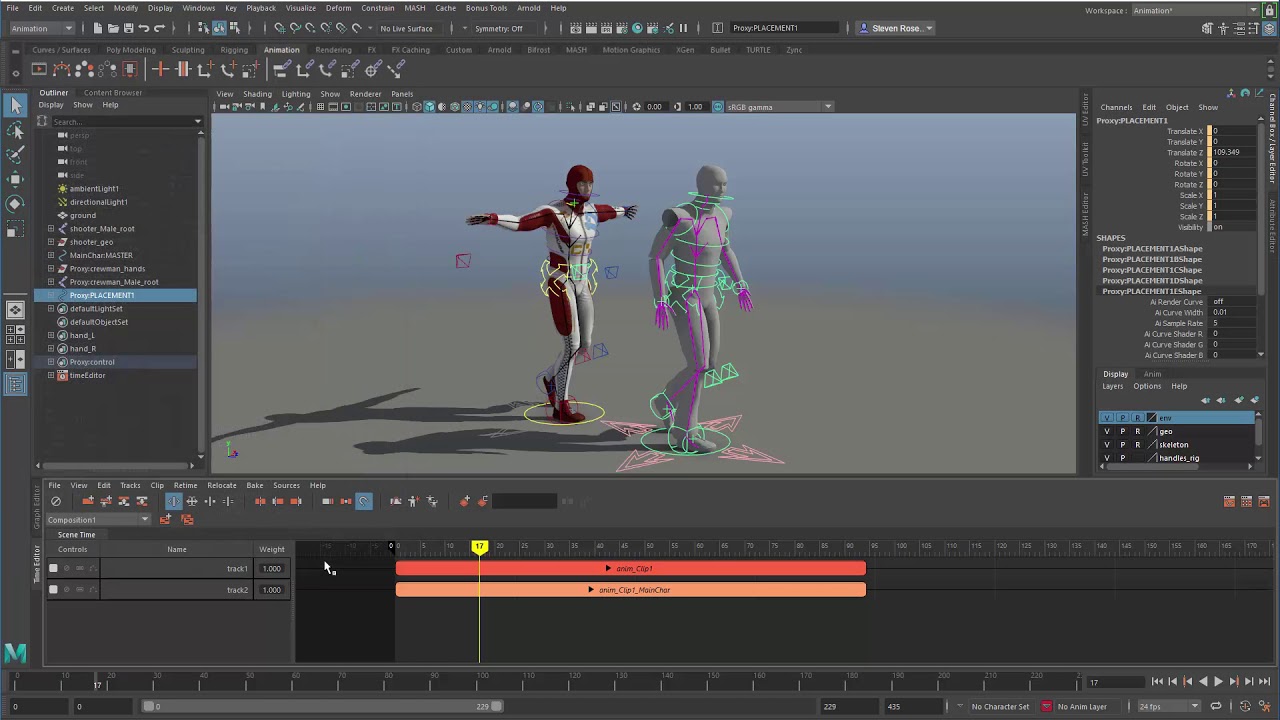Click the Undo arrow icon

tap(144, 28)
